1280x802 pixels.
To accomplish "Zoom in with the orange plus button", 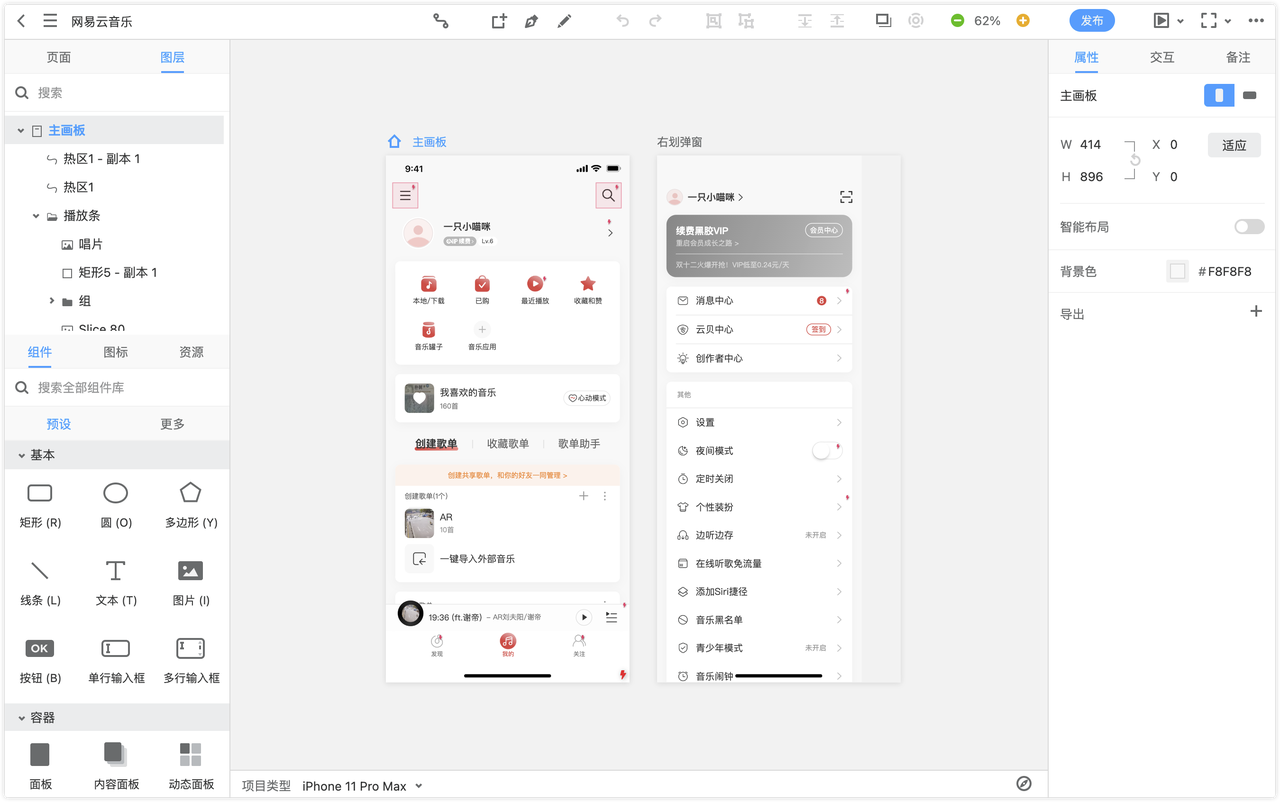I will coord(1023,21).
